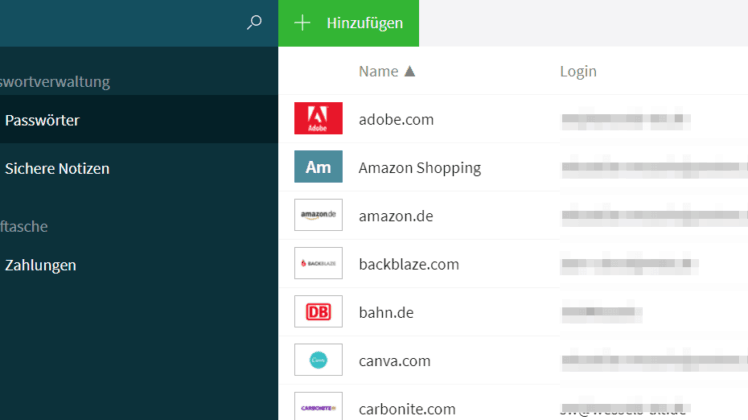Click the Backblaze logo icon
The width and height of the screenshot is (748, 420).
318,263
